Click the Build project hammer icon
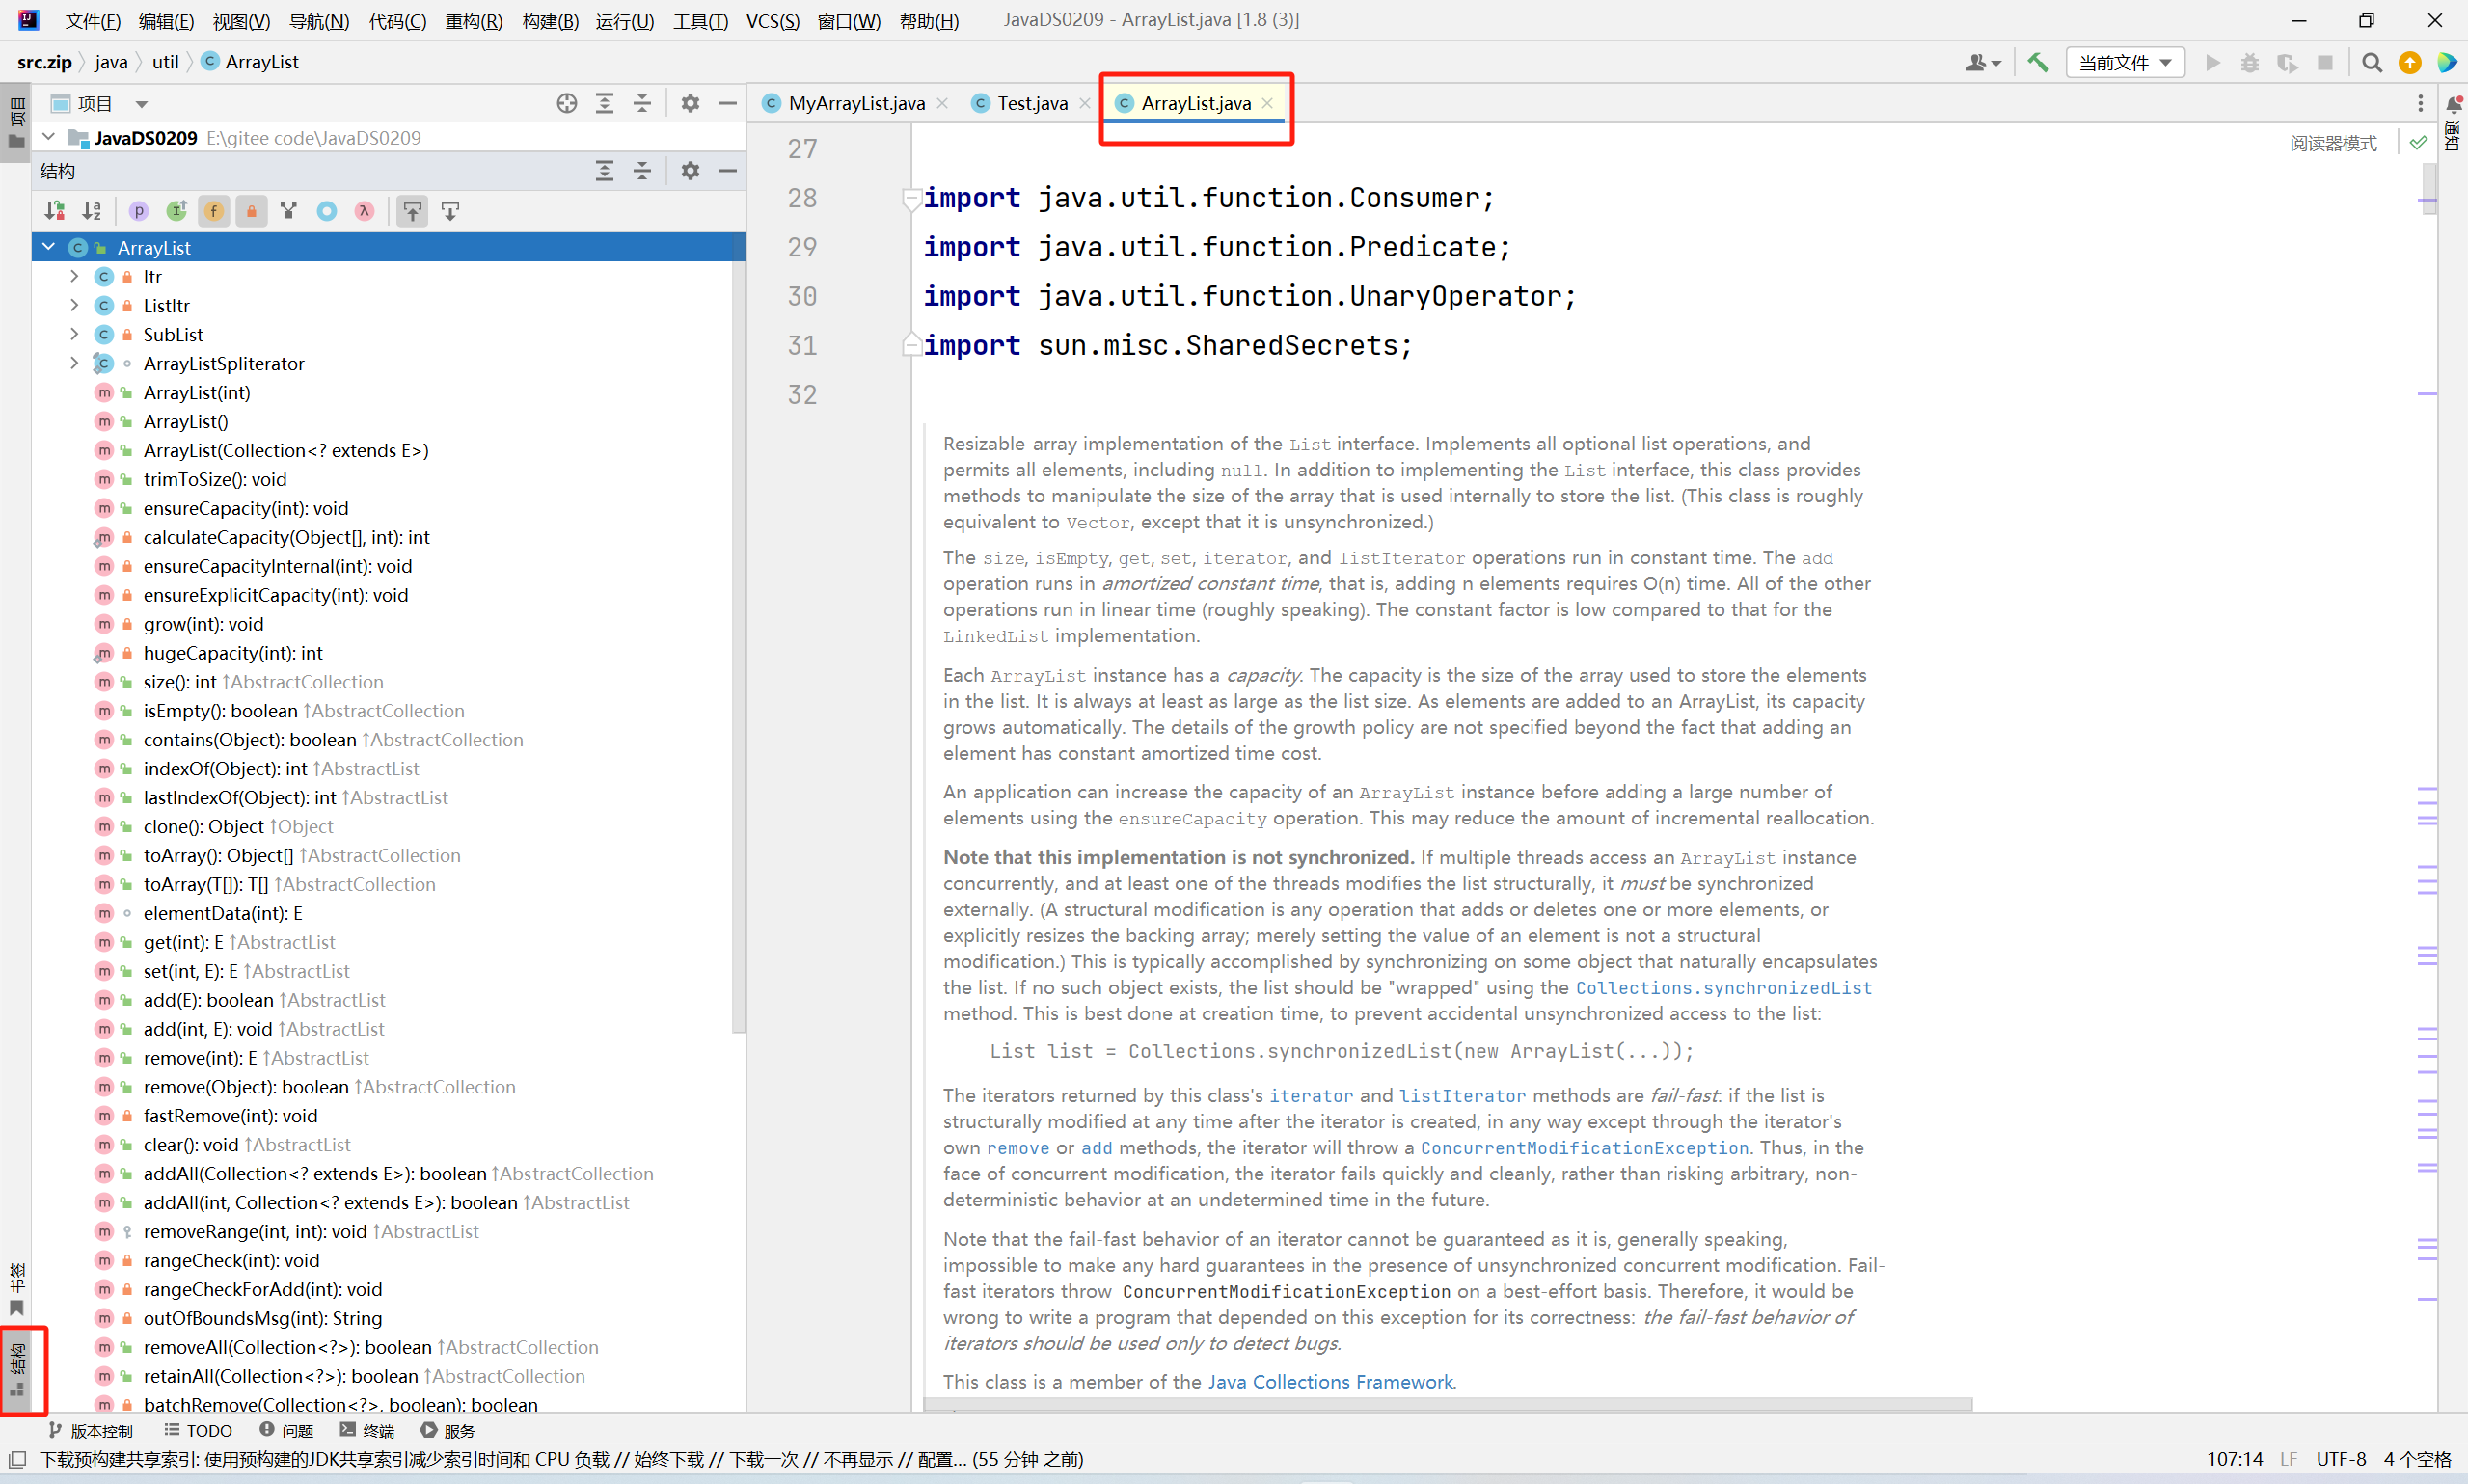Image resolution: width=2468 pixels, height=1484 pixels. 2037,62
